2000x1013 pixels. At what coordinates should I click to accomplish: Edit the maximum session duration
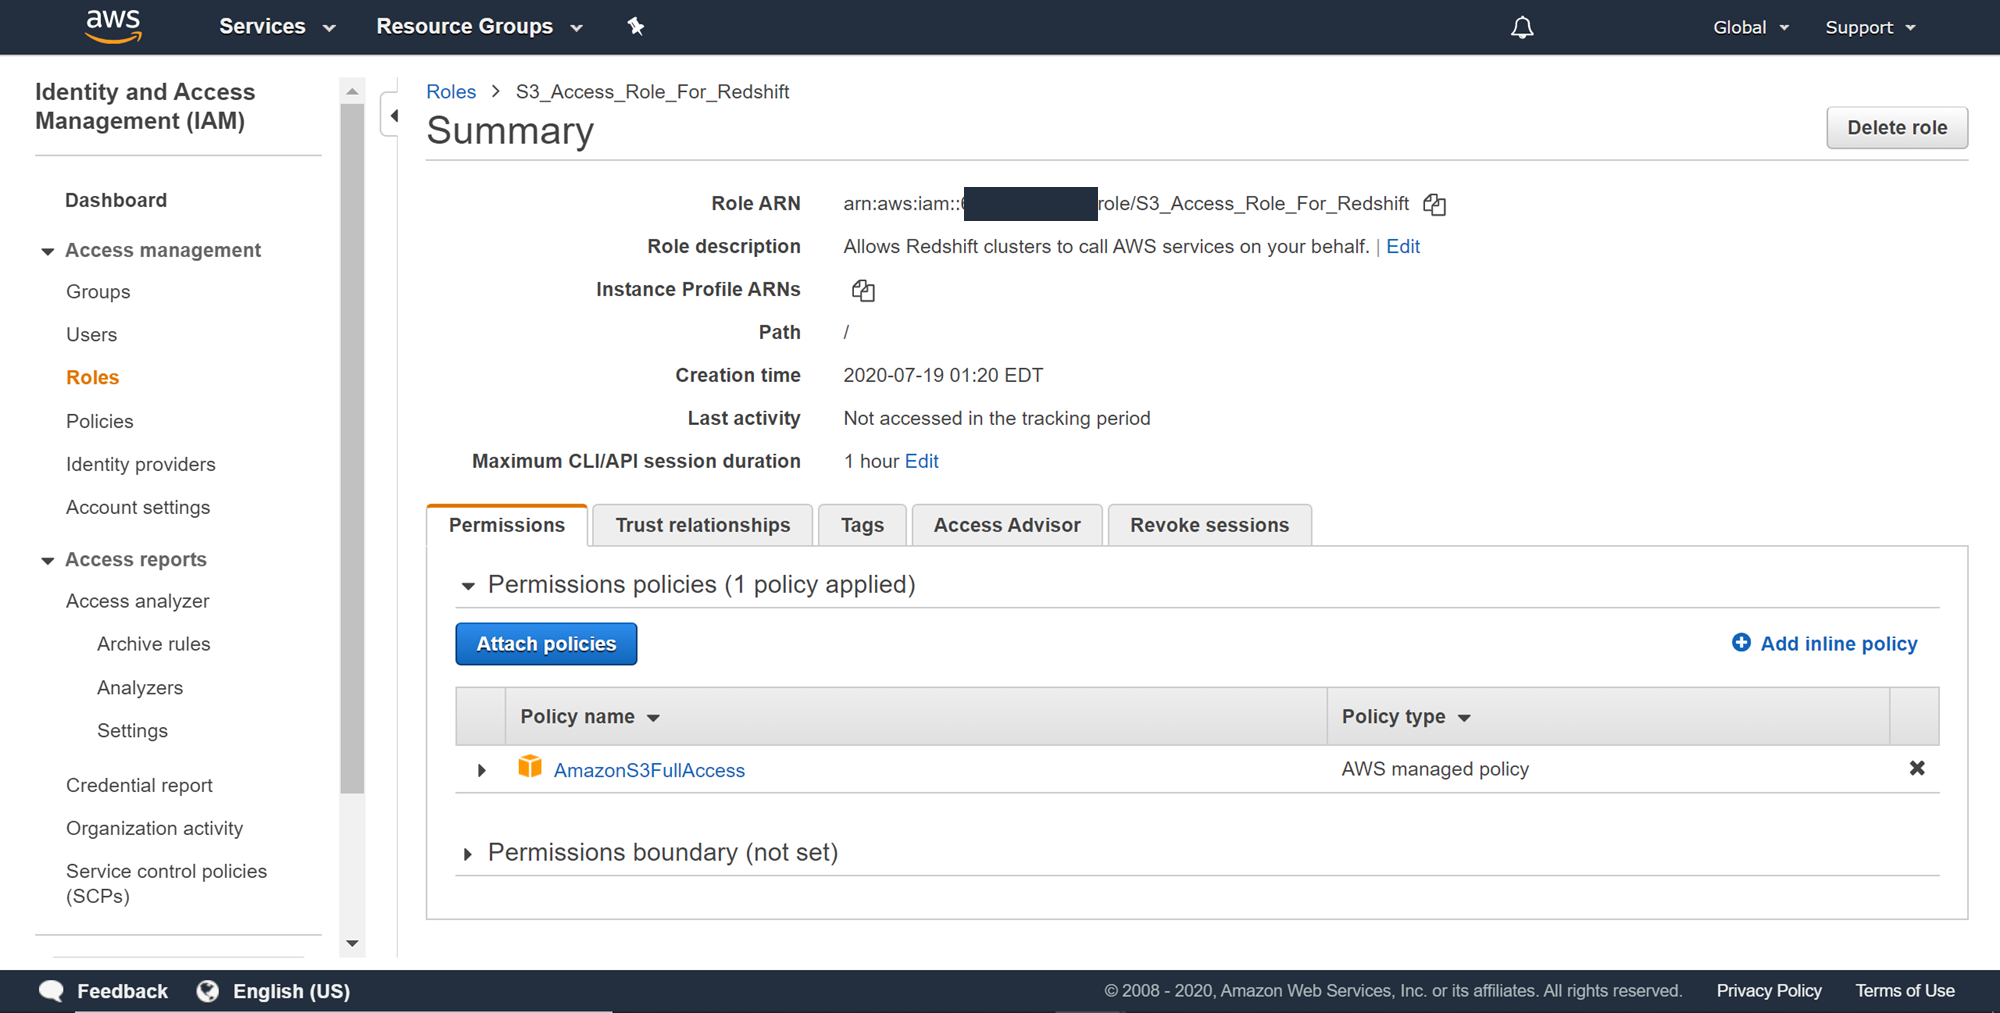coord(921,461)
